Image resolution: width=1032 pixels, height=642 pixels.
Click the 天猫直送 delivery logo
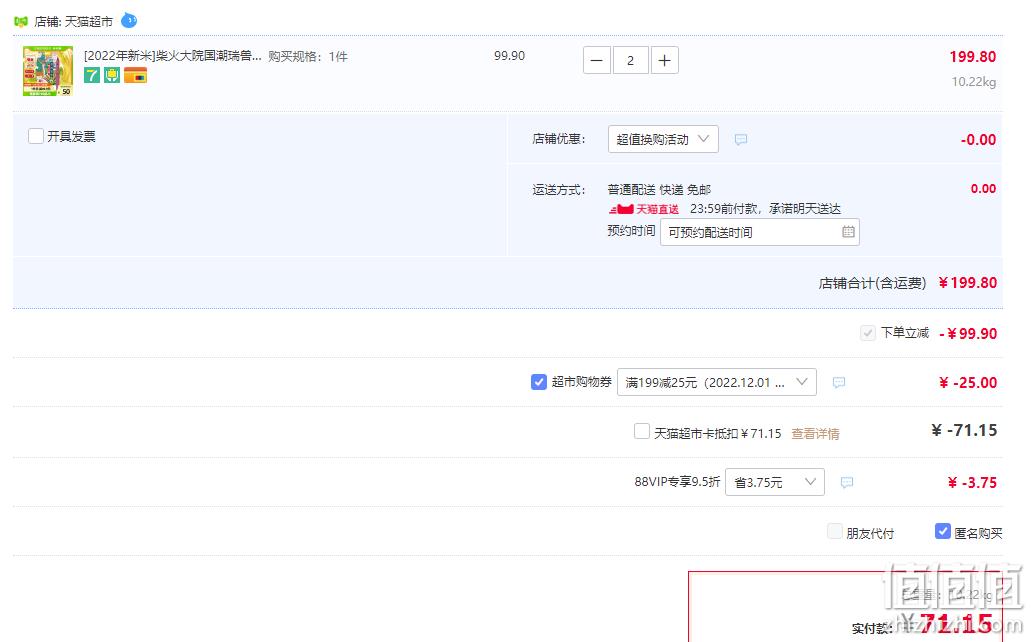click(644, 209)
